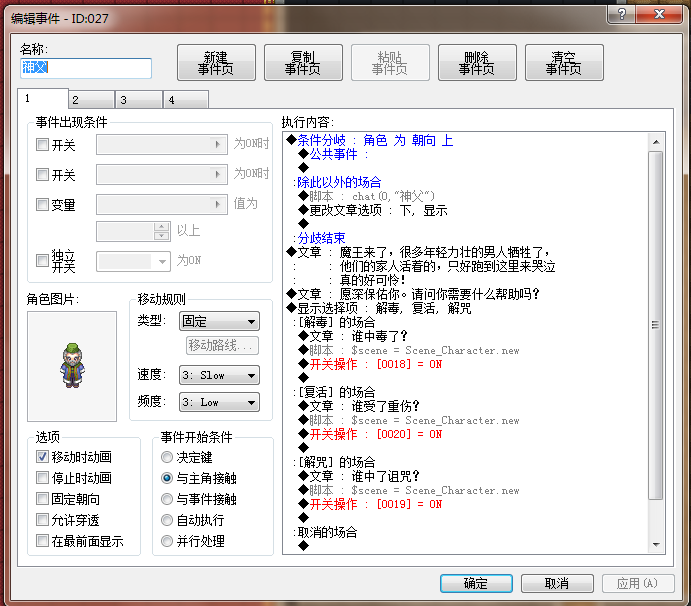Select the 自动执行 trigger radio button

(167, 520)
